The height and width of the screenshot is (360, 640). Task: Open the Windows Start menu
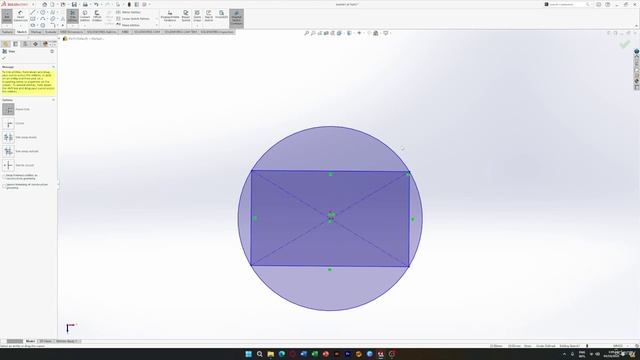[248, 354]
